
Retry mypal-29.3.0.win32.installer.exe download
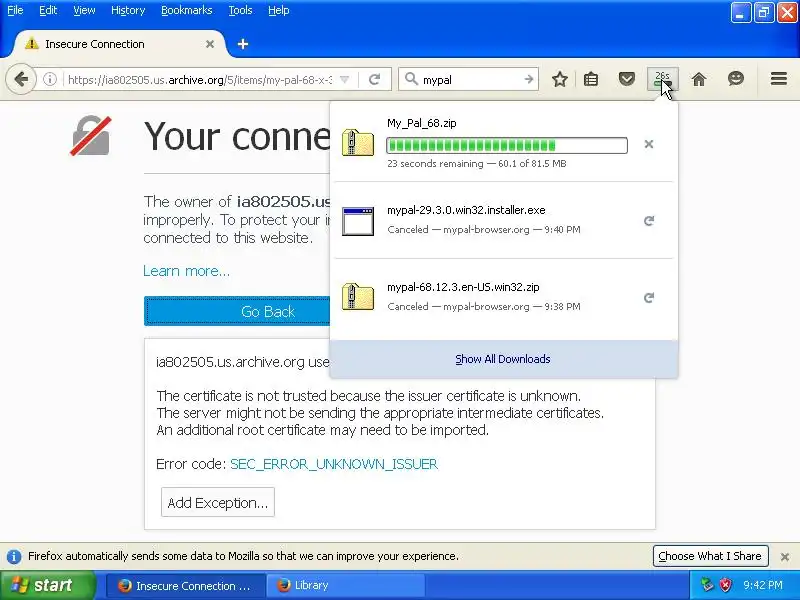pyautogui.click(x=648, y=220)
